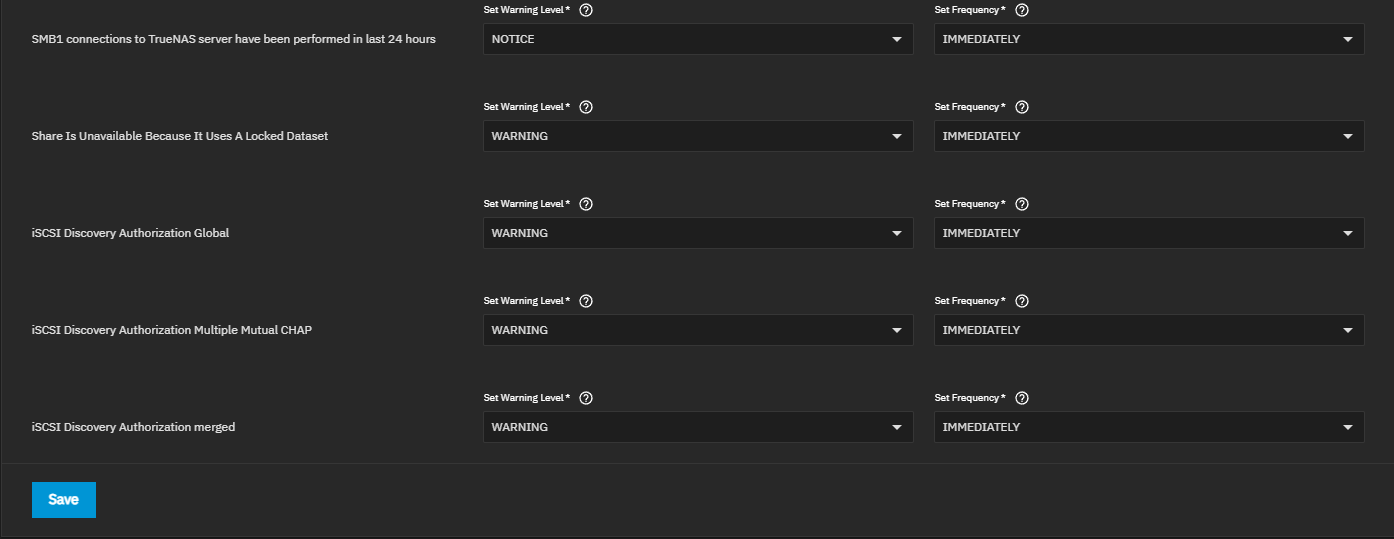This screenshot has height=539, width=1394.
Task: Open help tooltip for iSCSI Global warning level
Action: tap(586, 204)
